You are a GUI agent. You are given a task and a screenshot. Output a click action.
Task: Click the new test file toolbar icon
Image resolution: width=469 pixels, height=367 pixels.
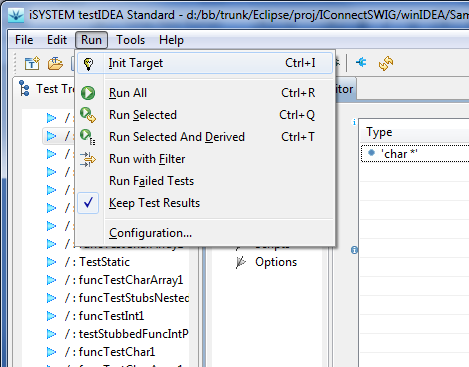coord(32,63)
